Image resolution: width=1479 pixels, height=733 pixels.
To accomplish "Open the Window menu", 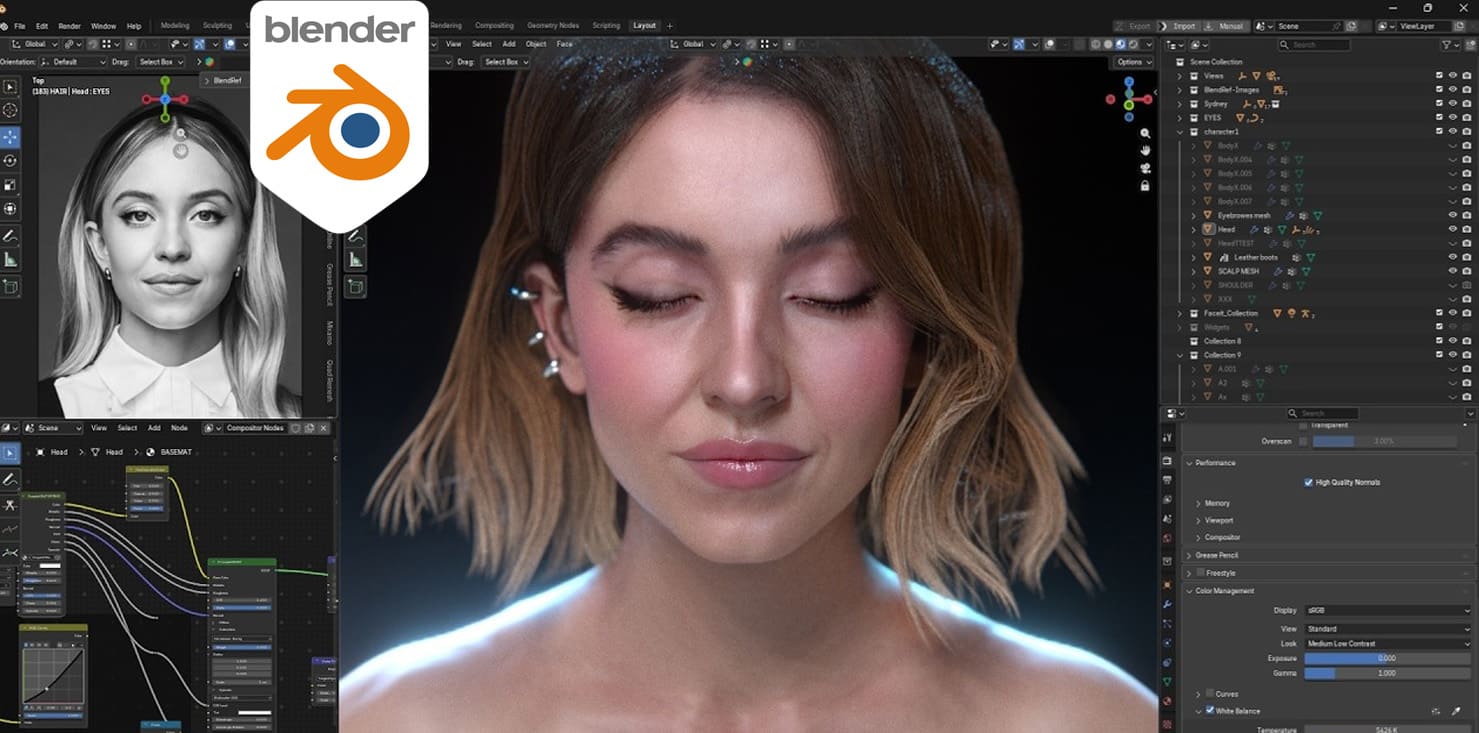I will coord(103,26).
